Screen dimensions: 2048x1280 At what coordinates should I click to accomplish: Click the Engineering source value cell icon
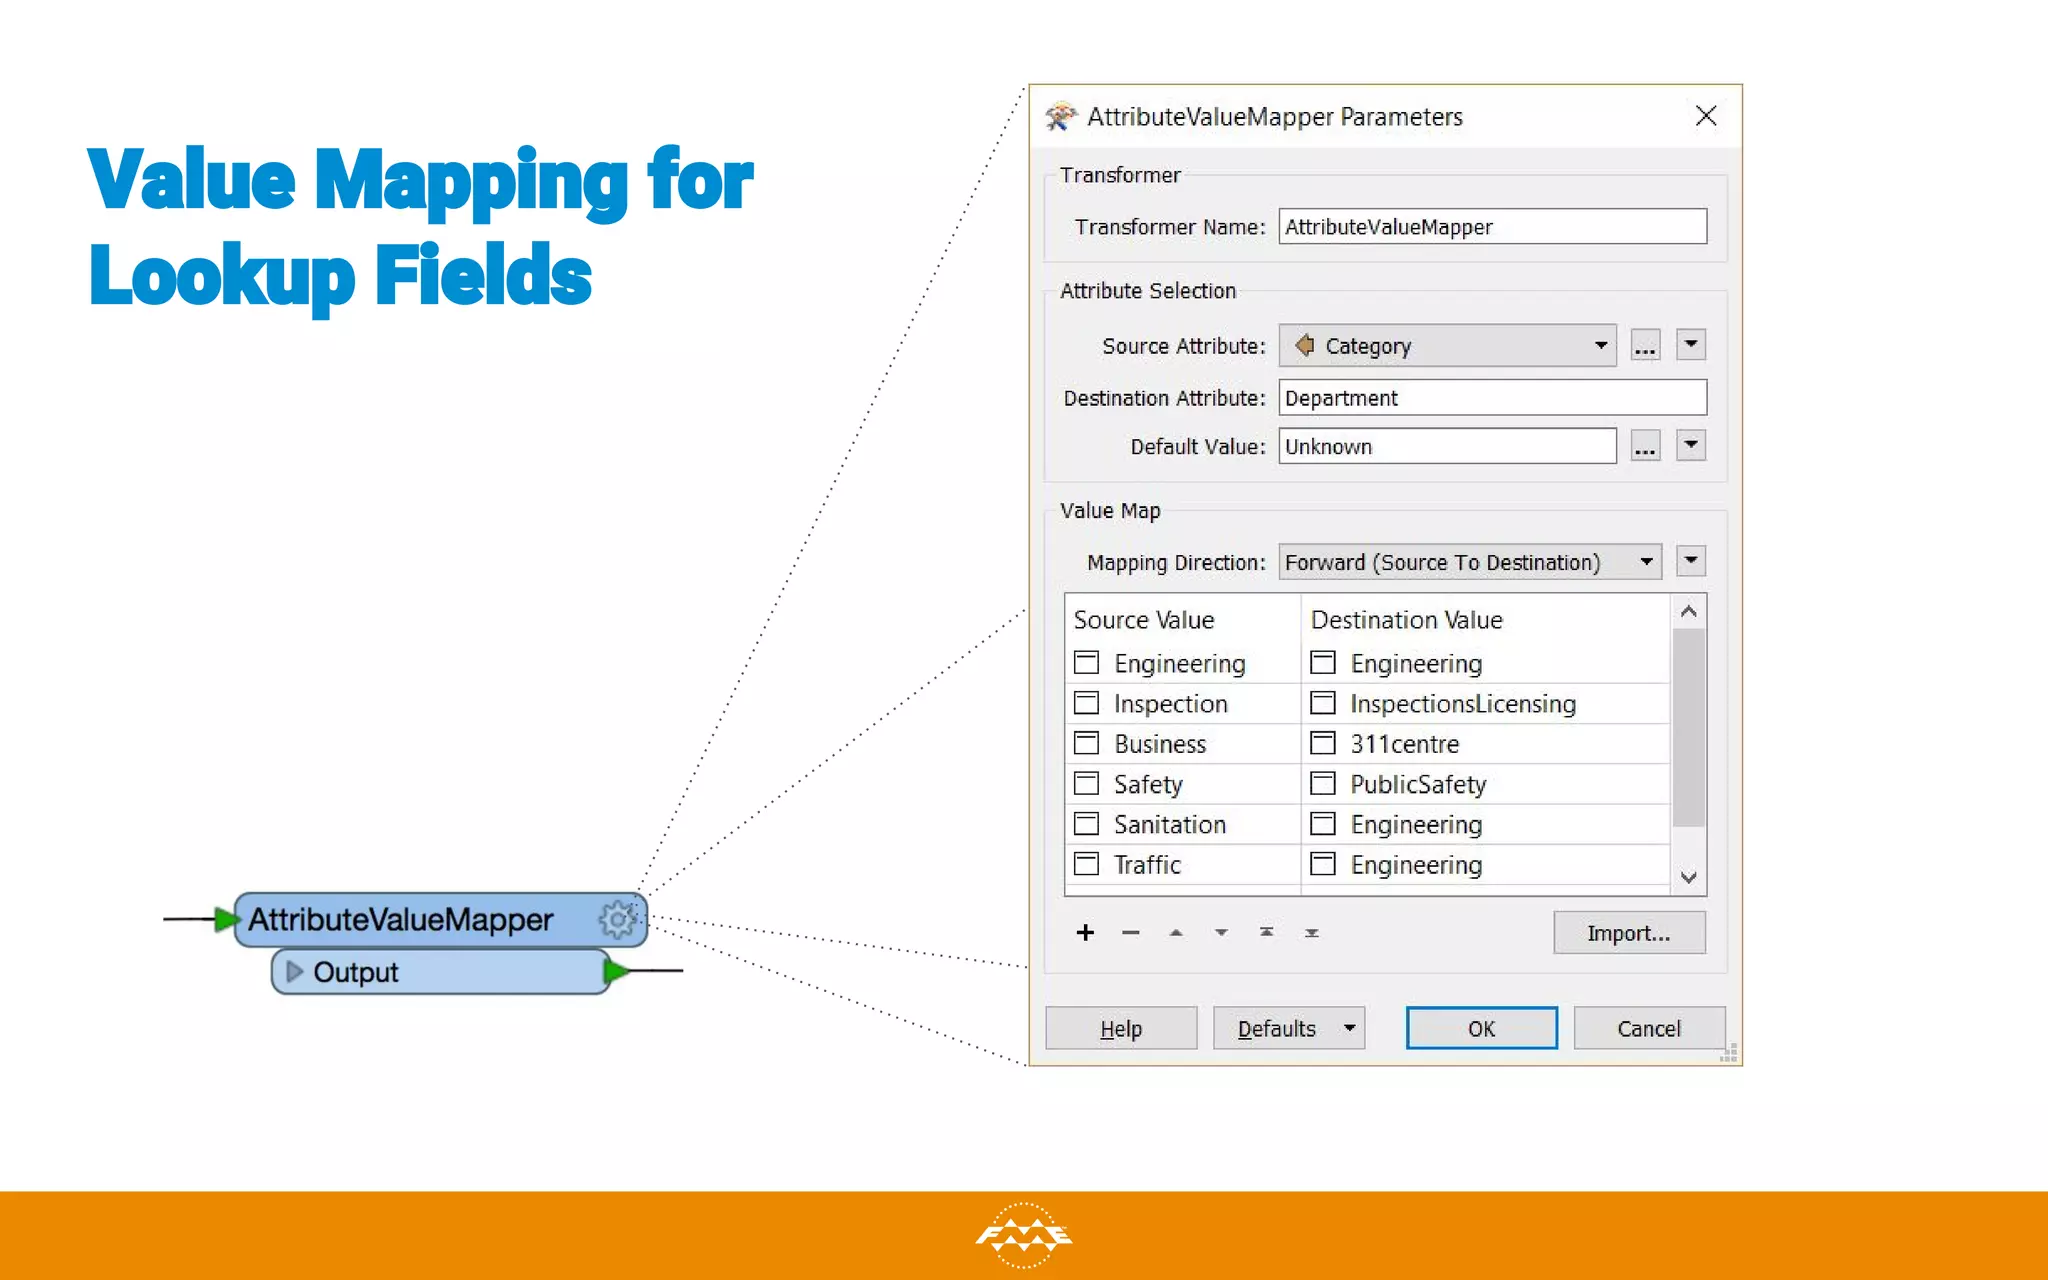coord(1086,663)
